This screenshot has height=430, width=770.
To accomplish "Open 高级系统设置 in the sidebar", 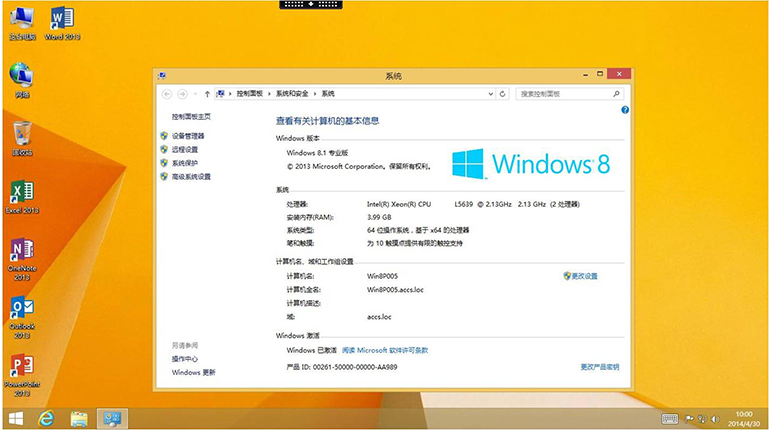I will pos(191,177).
